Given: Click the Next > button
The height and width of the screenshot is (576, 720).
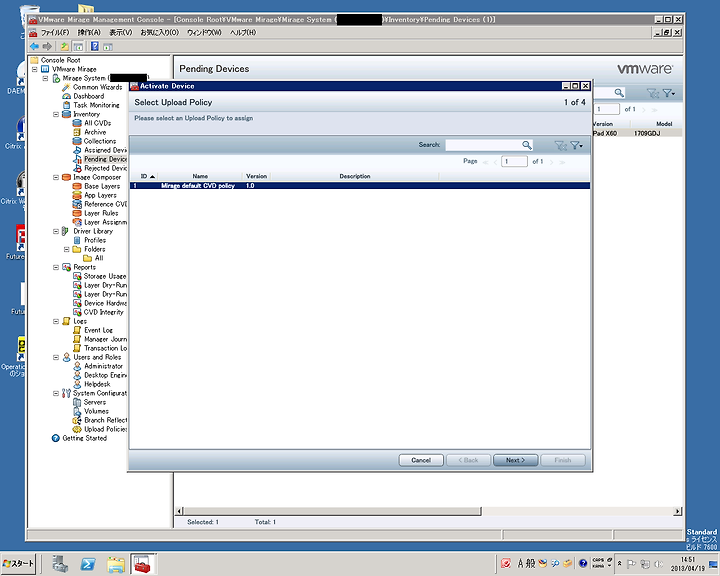Looking at the screenshot, I should pos(515,460).
